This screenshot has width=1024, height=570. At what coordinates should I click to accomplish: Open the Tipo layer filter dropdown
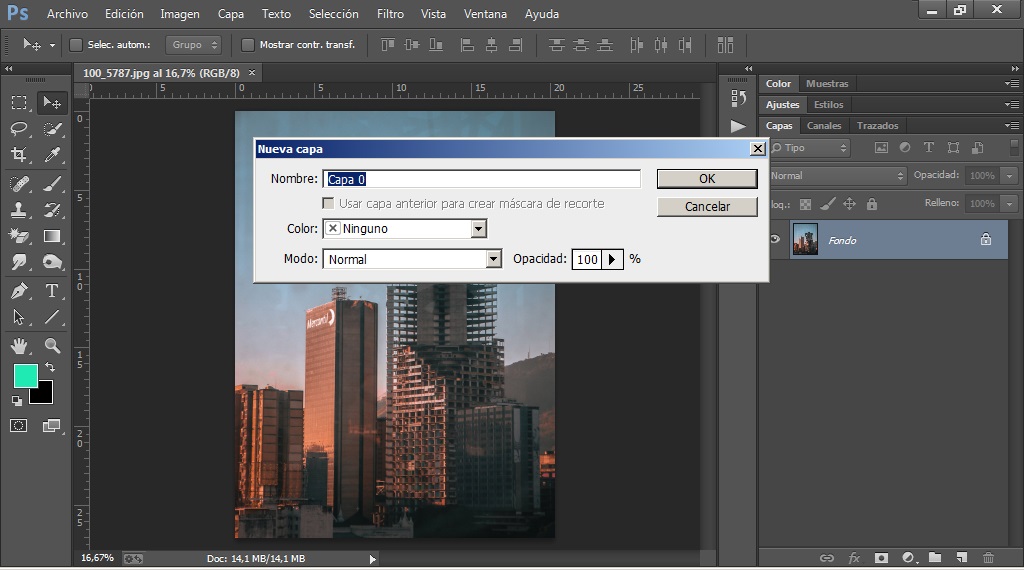pos(810,148)
